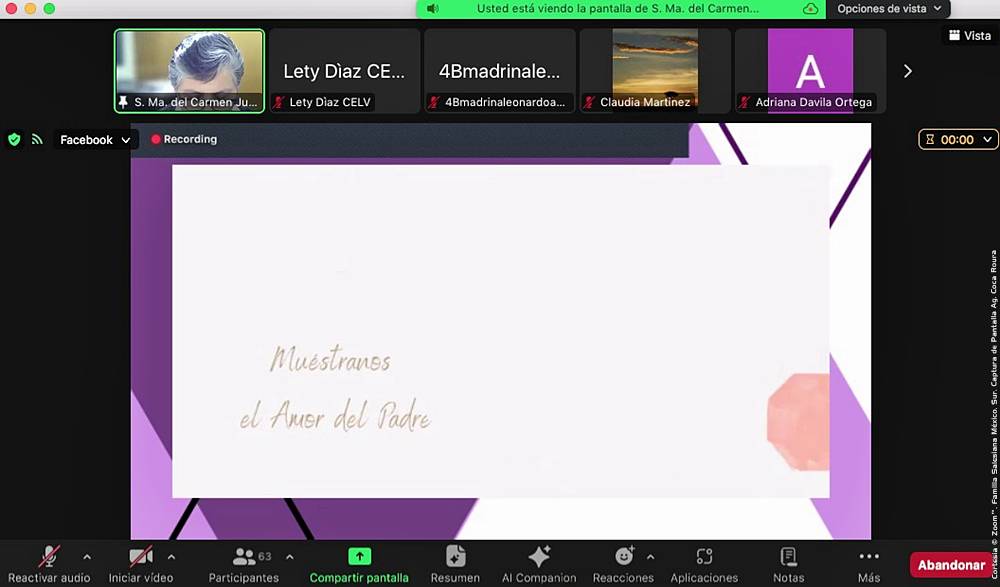Expand audio options arrow beside Reactivar audio

click(x=87, y=557)
